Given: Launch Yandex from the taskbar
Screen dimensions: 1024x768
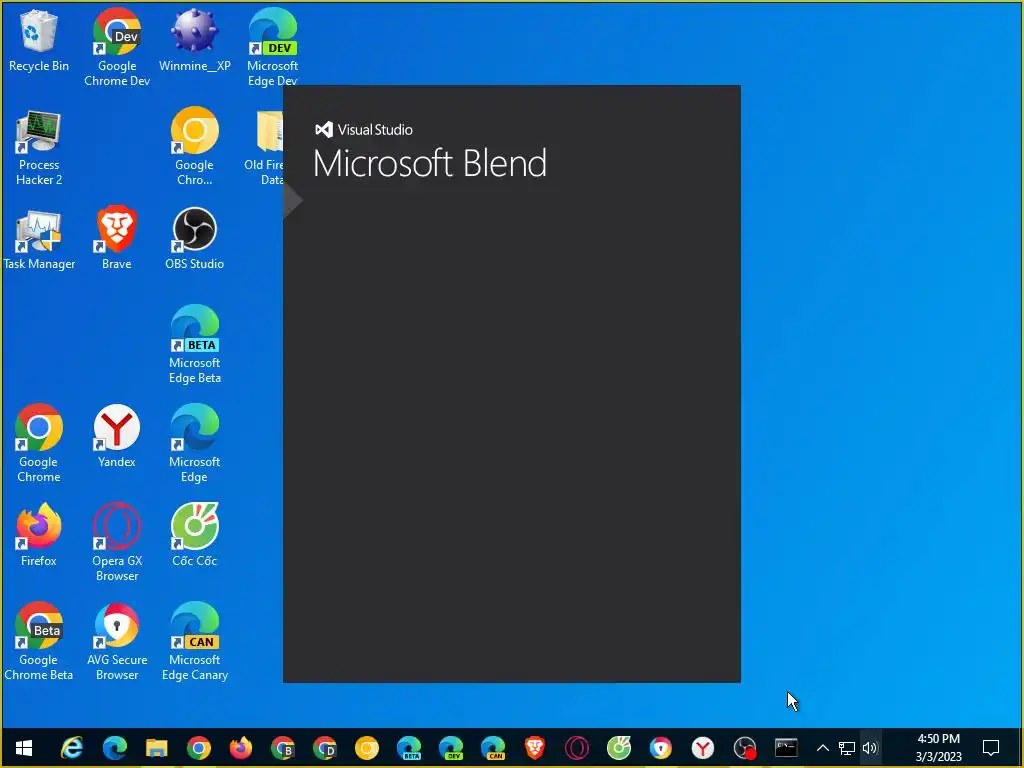Looking at the screenshot, I should [703, 748].
